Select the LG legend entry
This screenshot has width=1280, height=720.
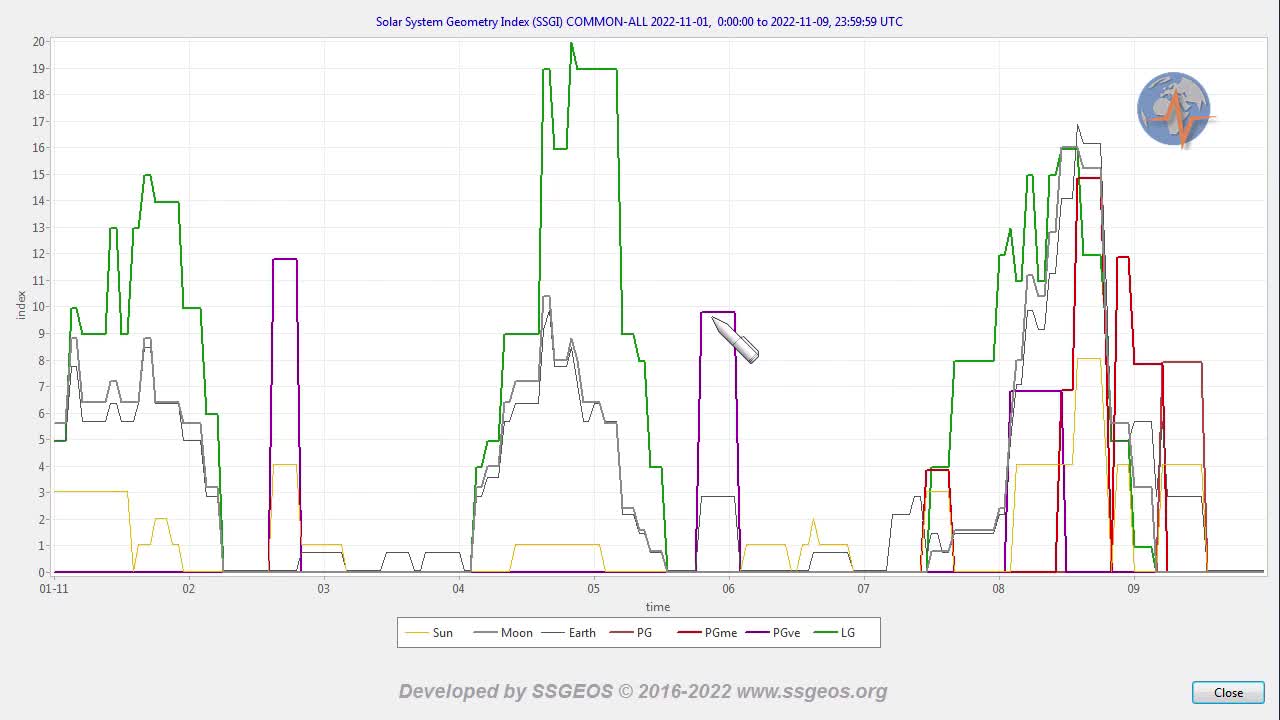pyautogui.click(x=835, y=632)
